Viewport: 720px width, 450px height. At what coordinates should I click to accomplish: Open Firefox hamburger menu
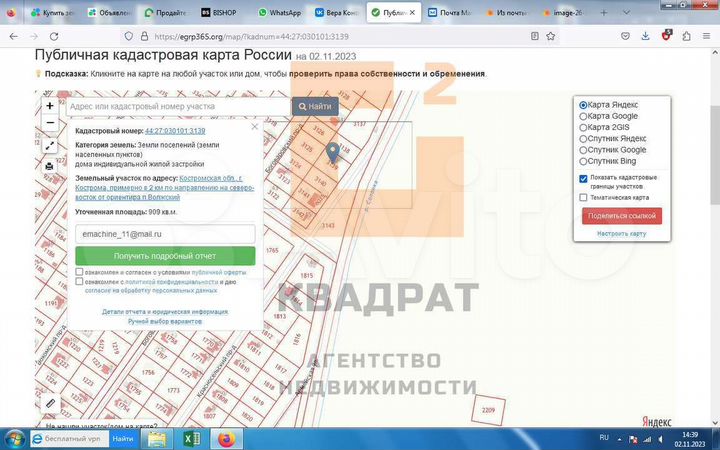tap(706, 36)
